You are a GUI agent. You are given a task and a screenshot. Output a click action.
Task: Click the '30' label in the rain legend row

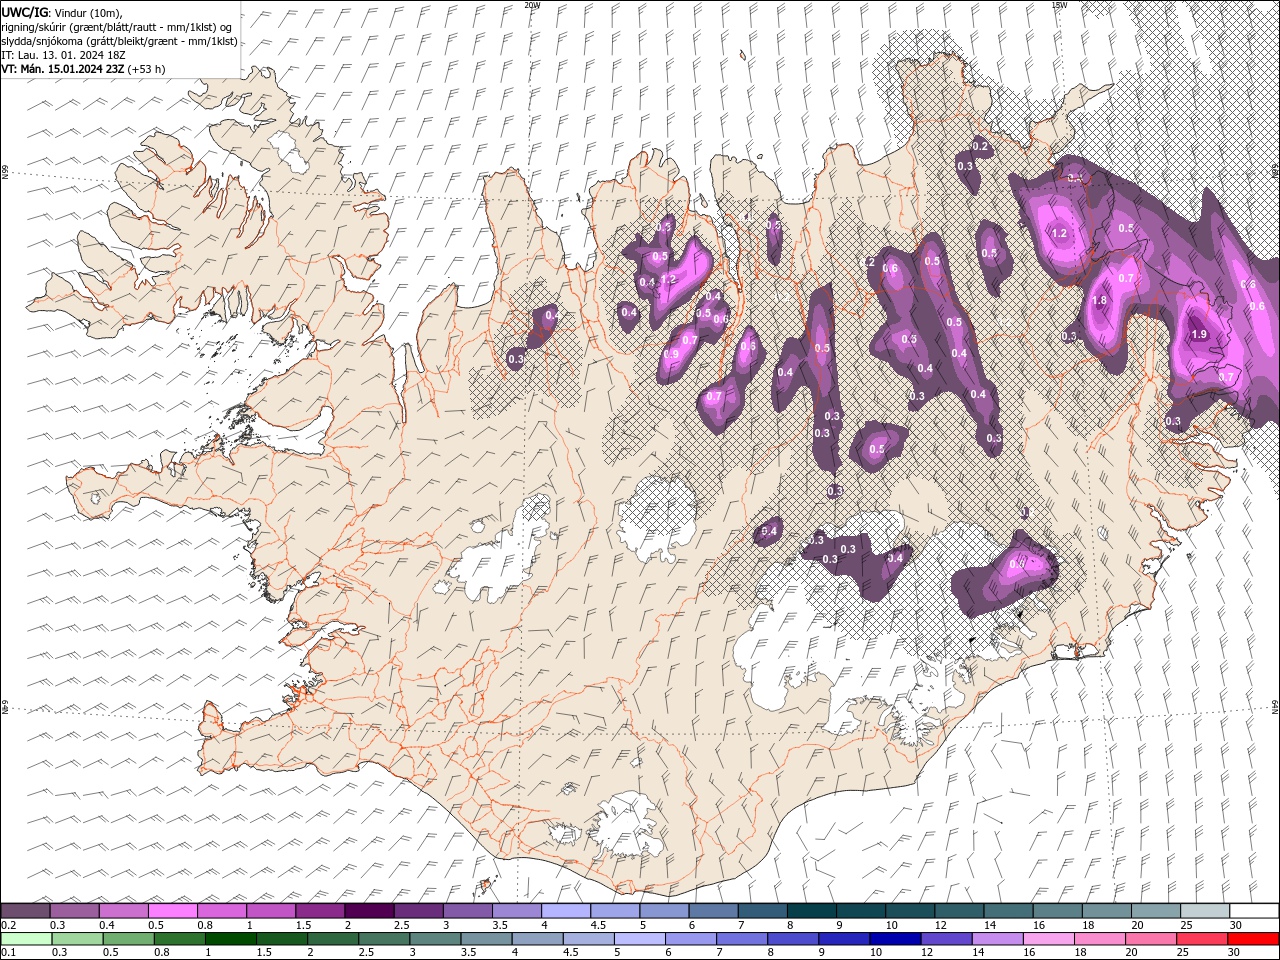(1236, 953)
